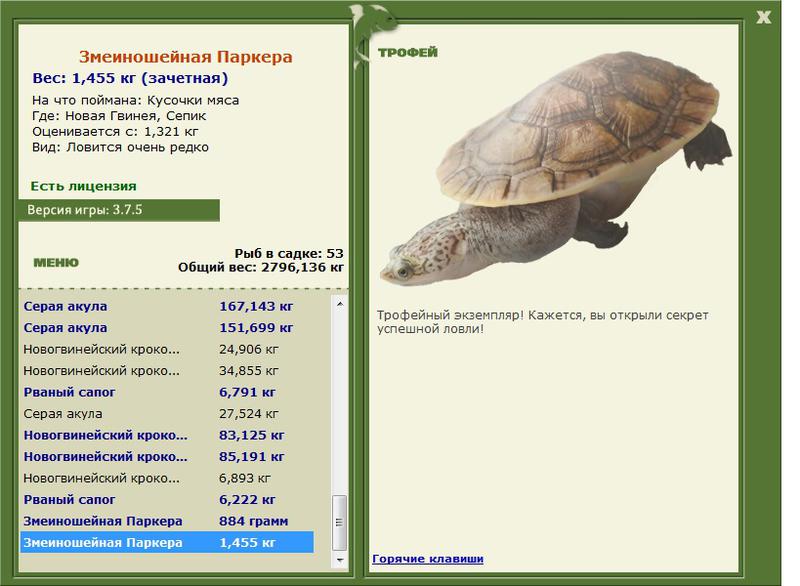Select Змеиношейная Паркера 884 грамм entry

(x=167, y=521)
